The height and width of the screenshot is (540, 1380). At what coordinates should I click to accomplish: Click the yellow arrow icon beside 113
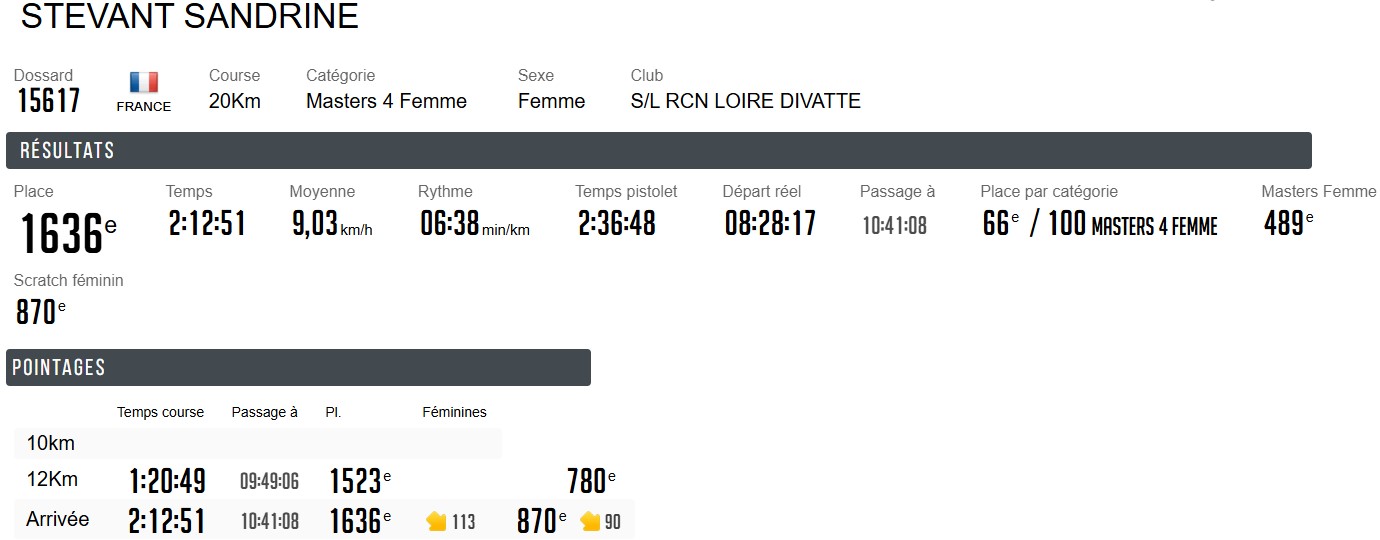point(436,521)
